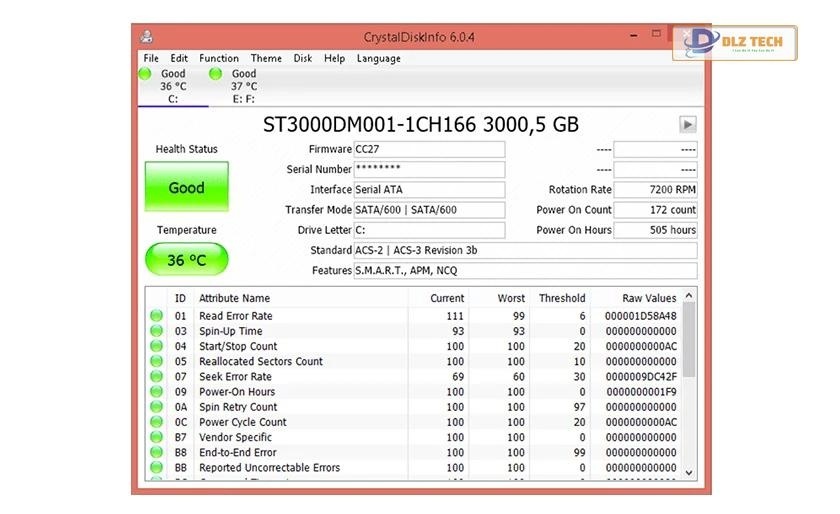Open the Theme menu
The image size is (840, 514).
point(266,58)
